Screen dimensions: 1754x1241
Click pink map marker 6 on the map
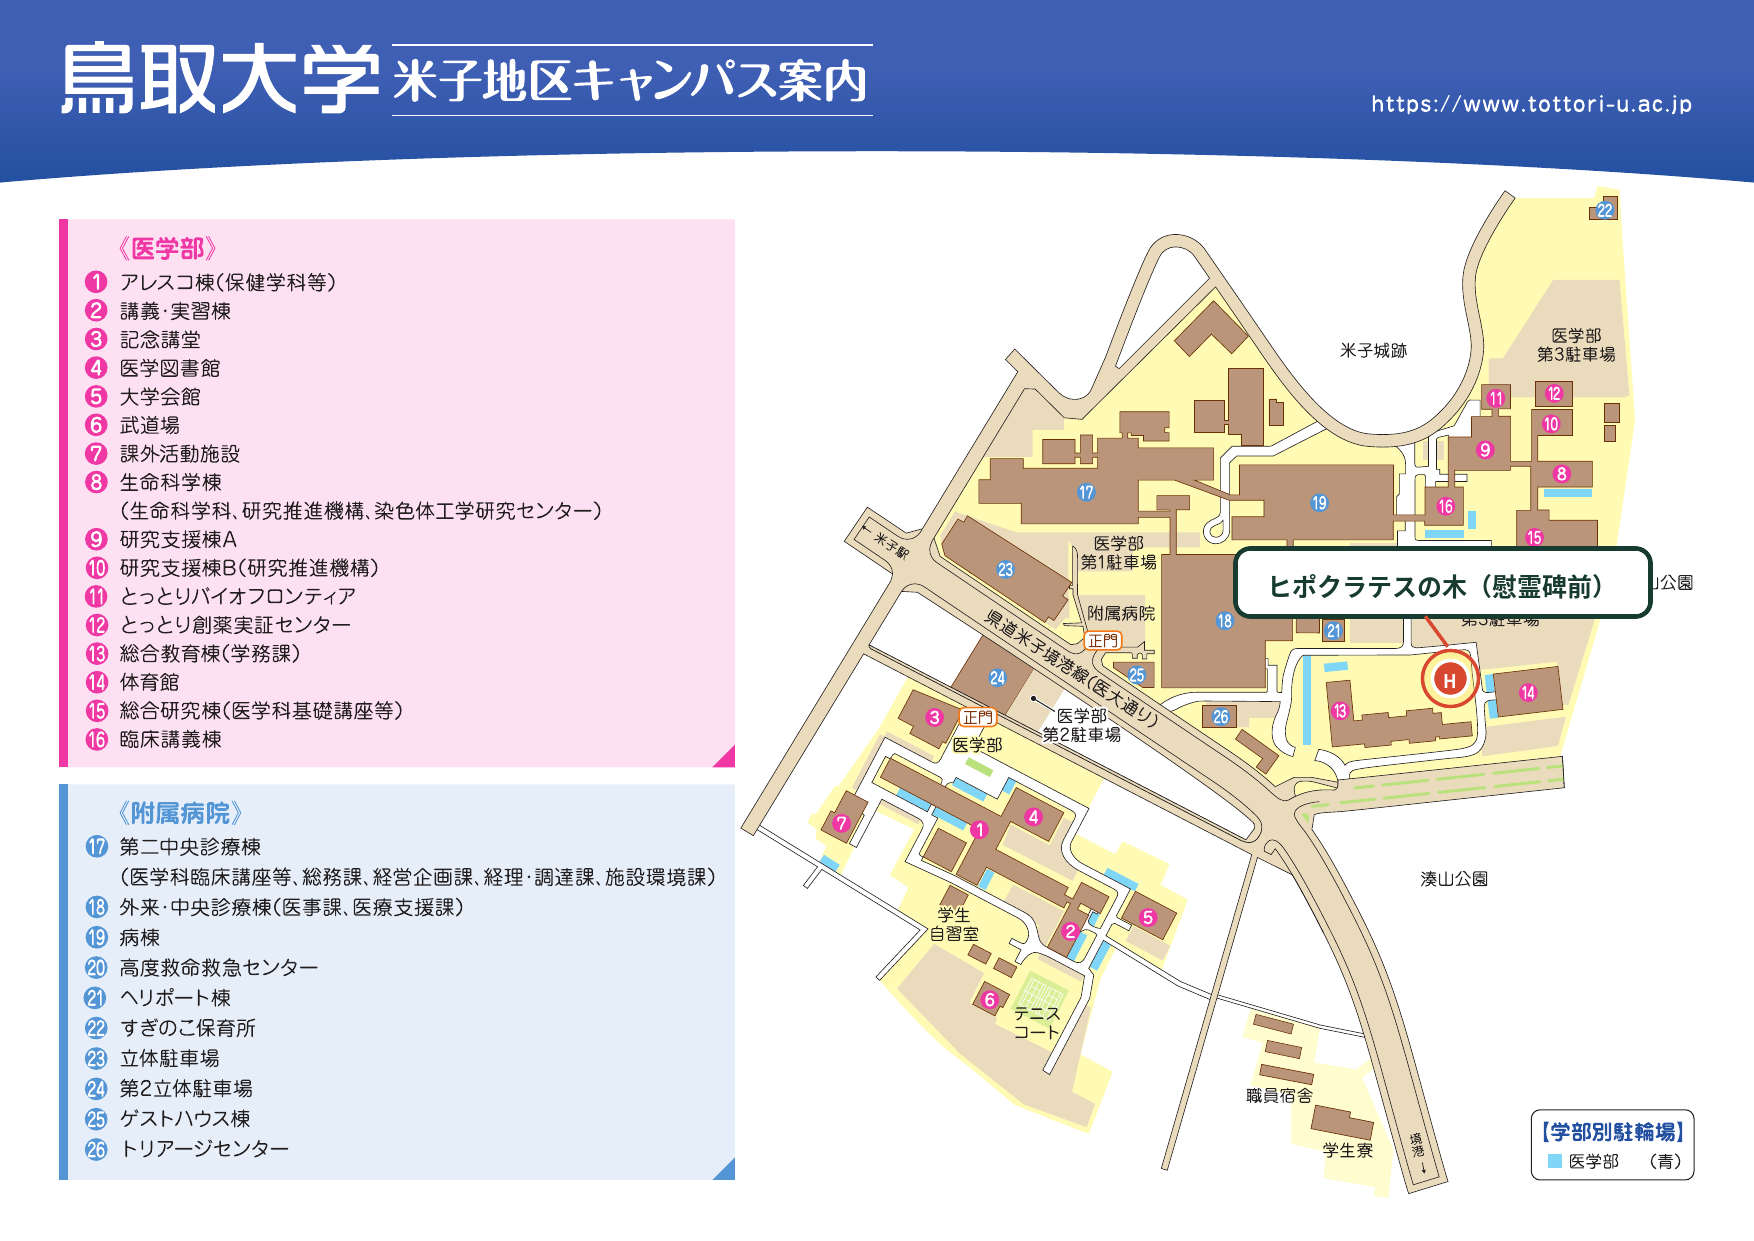990,1000
